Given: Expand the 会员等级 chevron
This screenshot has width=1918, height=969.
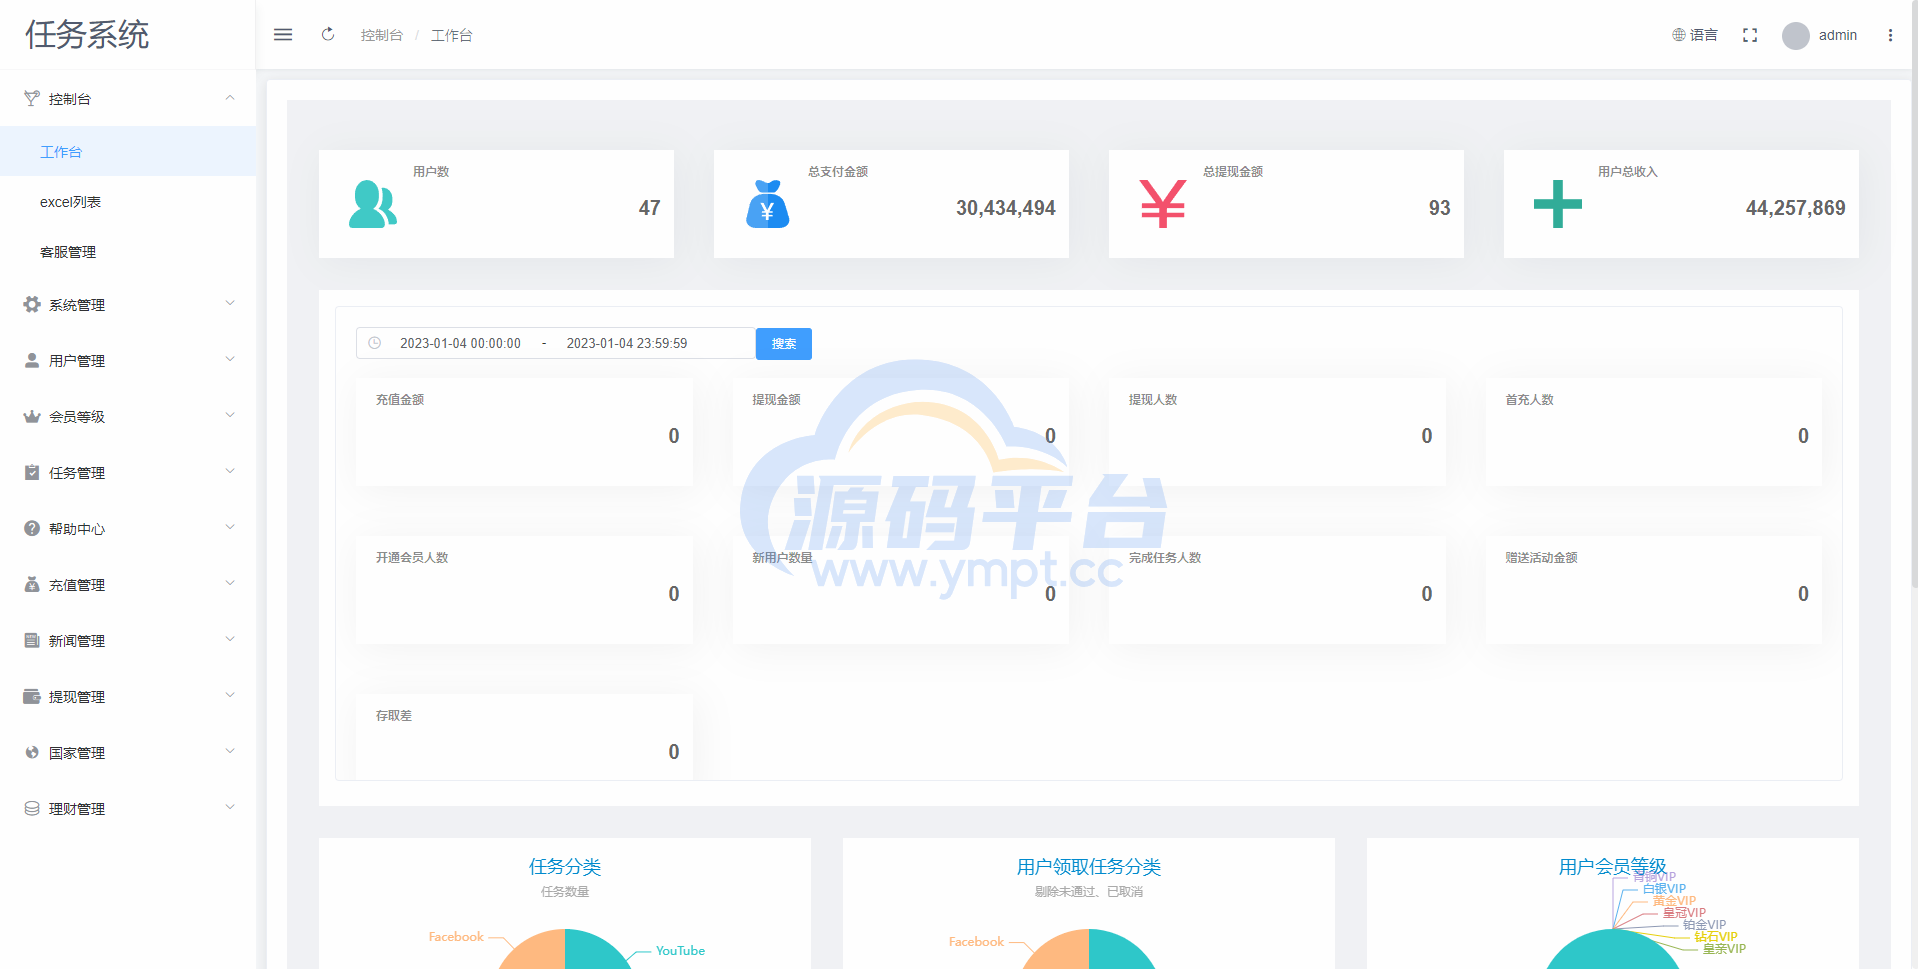Looking at the screenshot, I should (230, 415).
